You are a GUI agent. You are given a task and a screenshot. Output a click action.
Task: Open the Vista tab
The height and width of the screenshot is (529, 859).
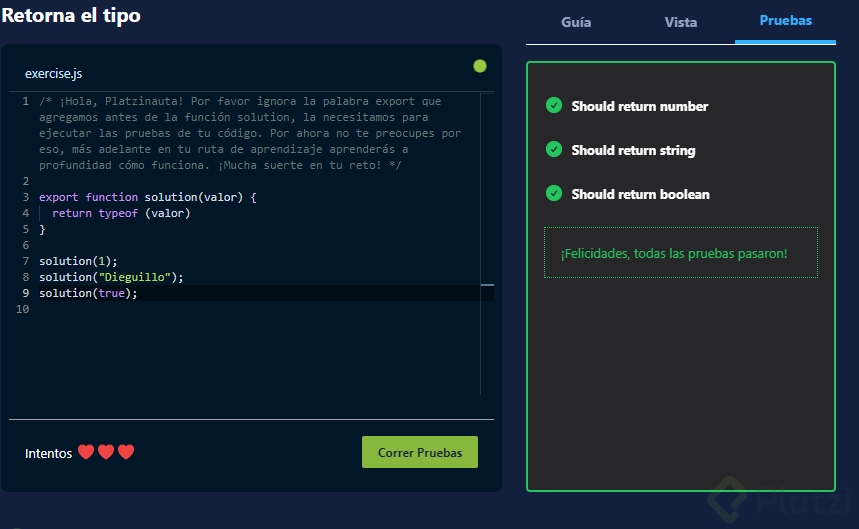tap(680, 22)
